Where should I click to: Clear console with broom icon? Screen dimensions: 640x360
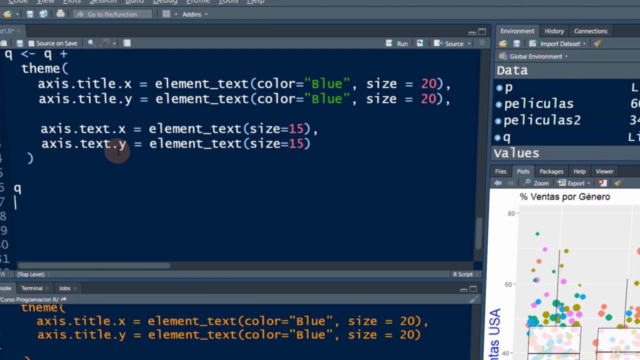tap(473, 300)
